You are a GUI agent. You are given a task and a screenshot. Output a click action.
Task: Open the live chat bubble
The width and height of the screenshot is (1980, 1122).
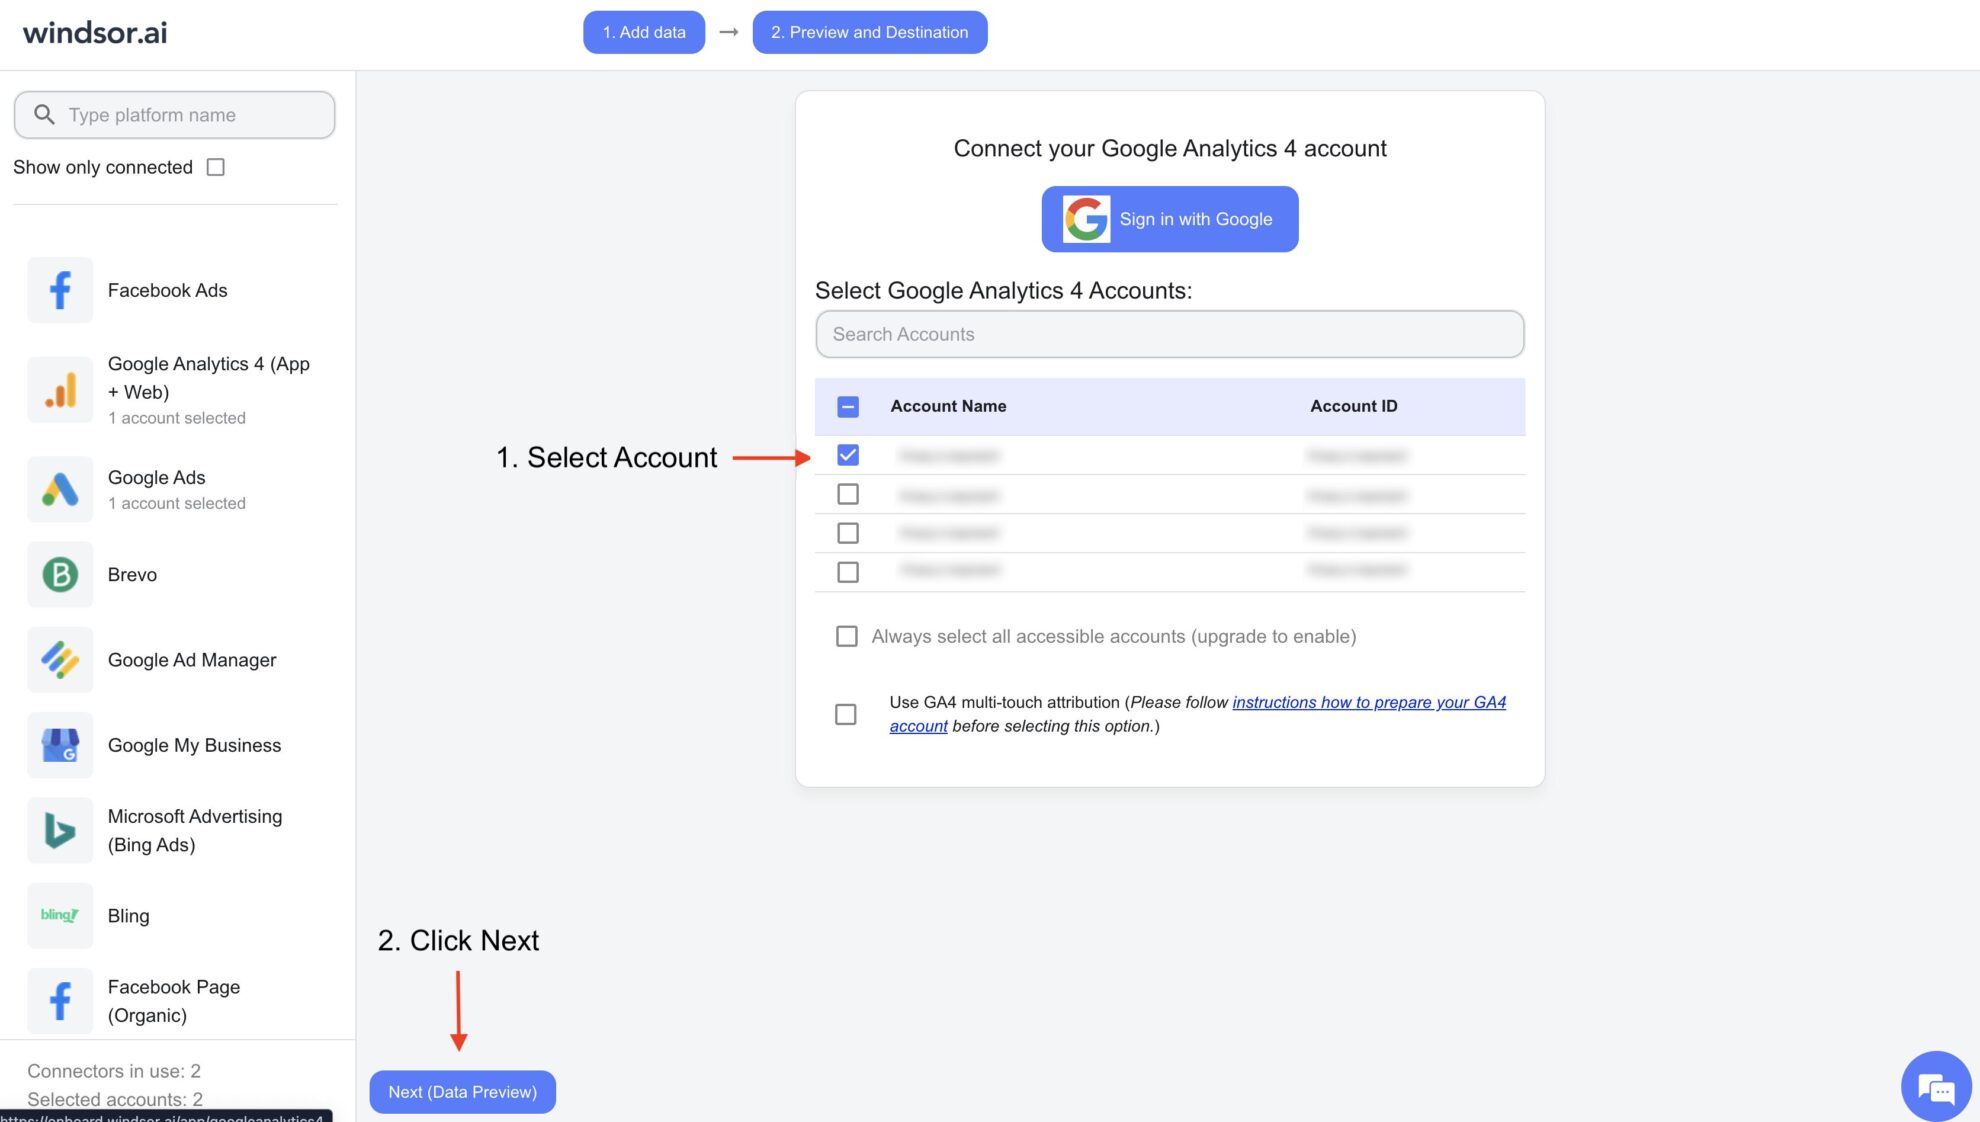point(1936,1086)
